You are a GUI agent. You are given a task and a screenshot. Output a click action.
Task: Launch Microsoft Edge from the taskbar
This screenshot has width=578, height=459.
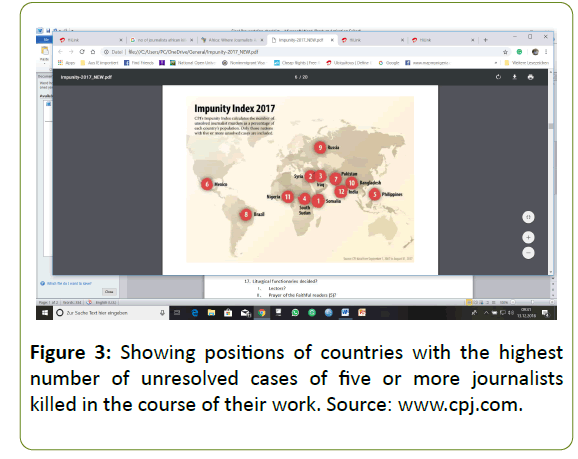point(195,313)
